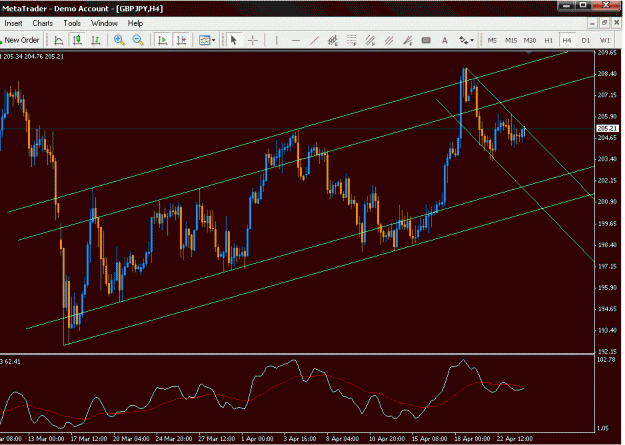
Task: Click the 17 Mar 12:00 time label
Action: coord(88,439)
